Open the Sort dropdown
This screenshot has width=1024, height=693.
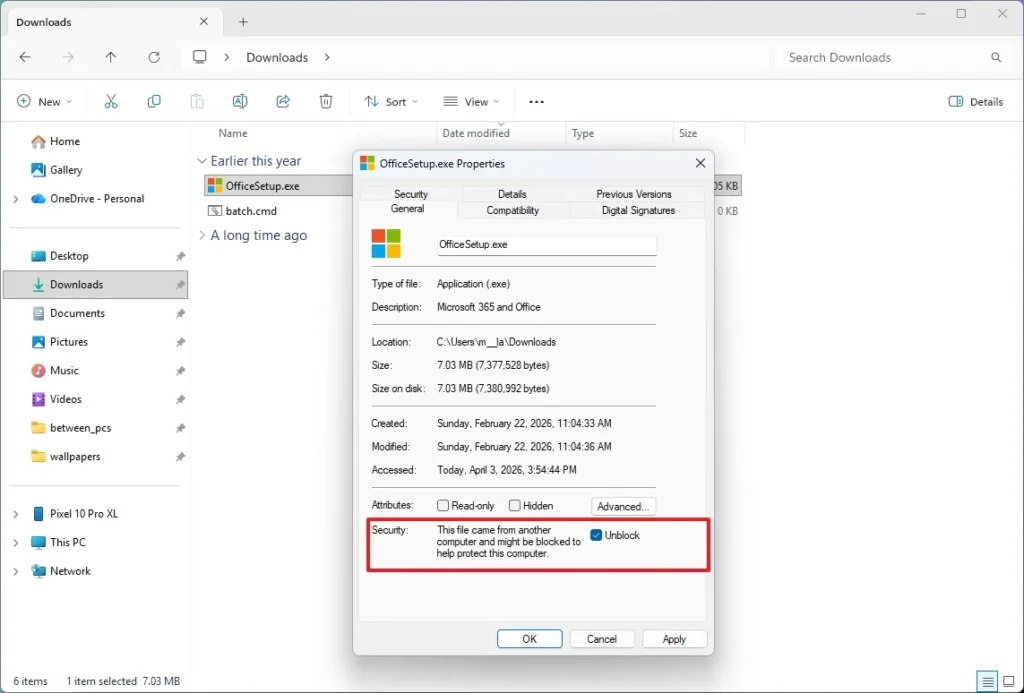(x=389, y=101)
